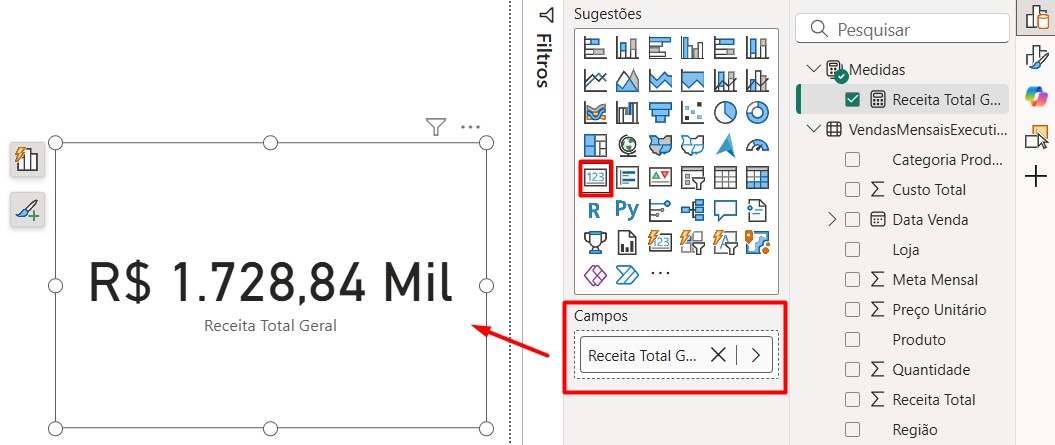Image resolution: width=1055 pixels, height=445 pixels.
Task: Open the format visual paintbrush button
Action: (x=27, y=209)
